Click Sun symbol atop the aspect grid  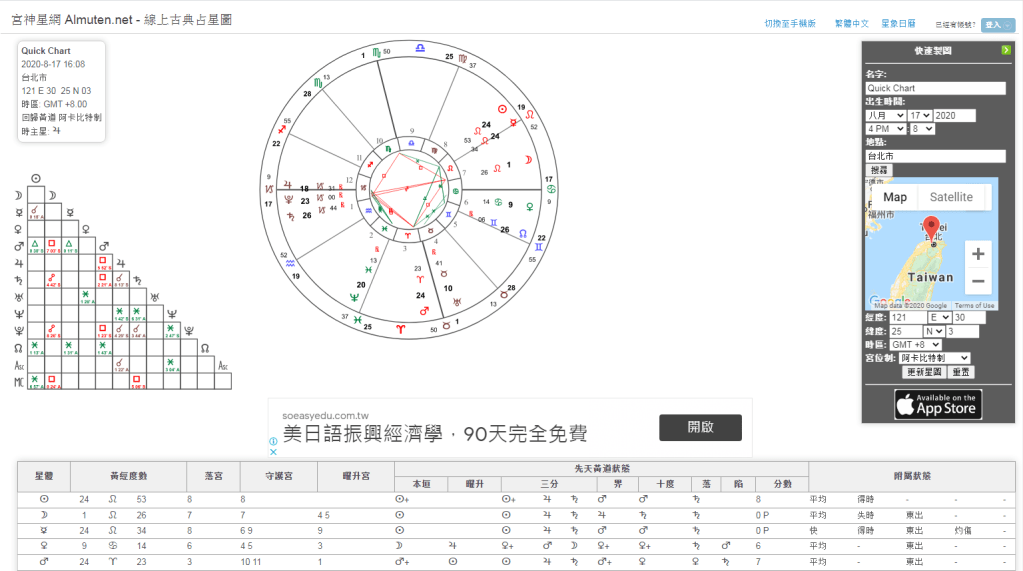36,178
